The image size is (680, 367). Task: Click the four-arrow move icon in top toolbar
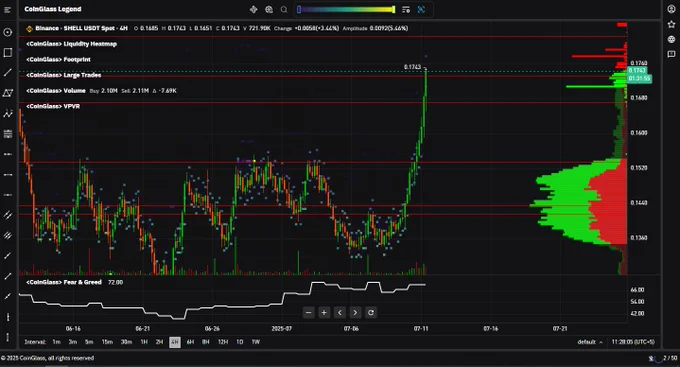pyautogui.click(x=254, y=10)
